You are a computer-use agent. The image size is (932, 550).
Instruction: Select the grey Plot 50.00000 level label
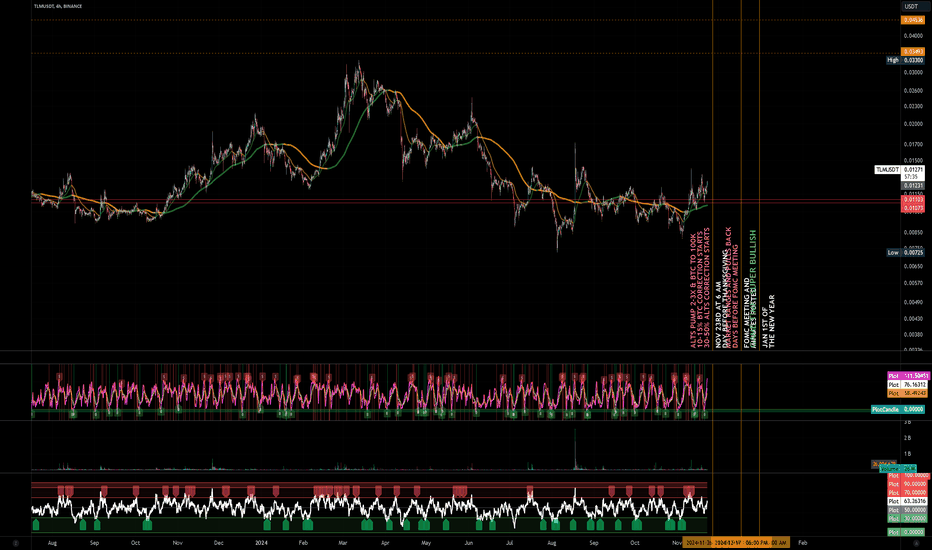pos(908,510)
